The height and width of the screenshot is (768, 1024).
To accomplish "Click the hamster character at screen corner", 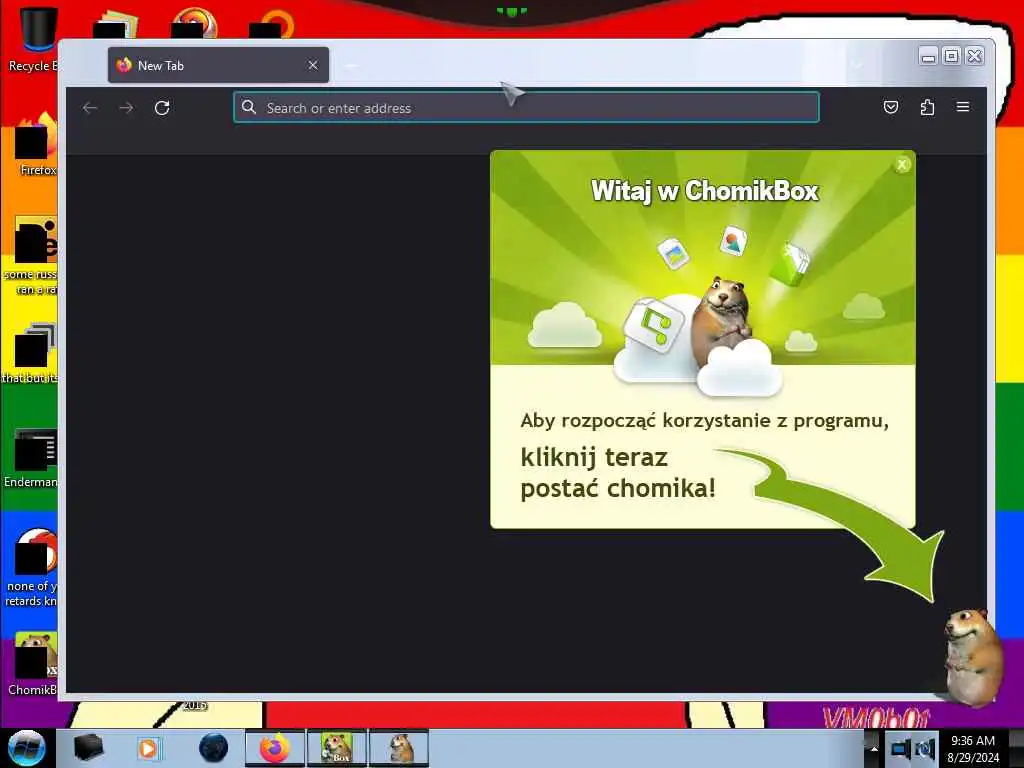I will (973, 658).
